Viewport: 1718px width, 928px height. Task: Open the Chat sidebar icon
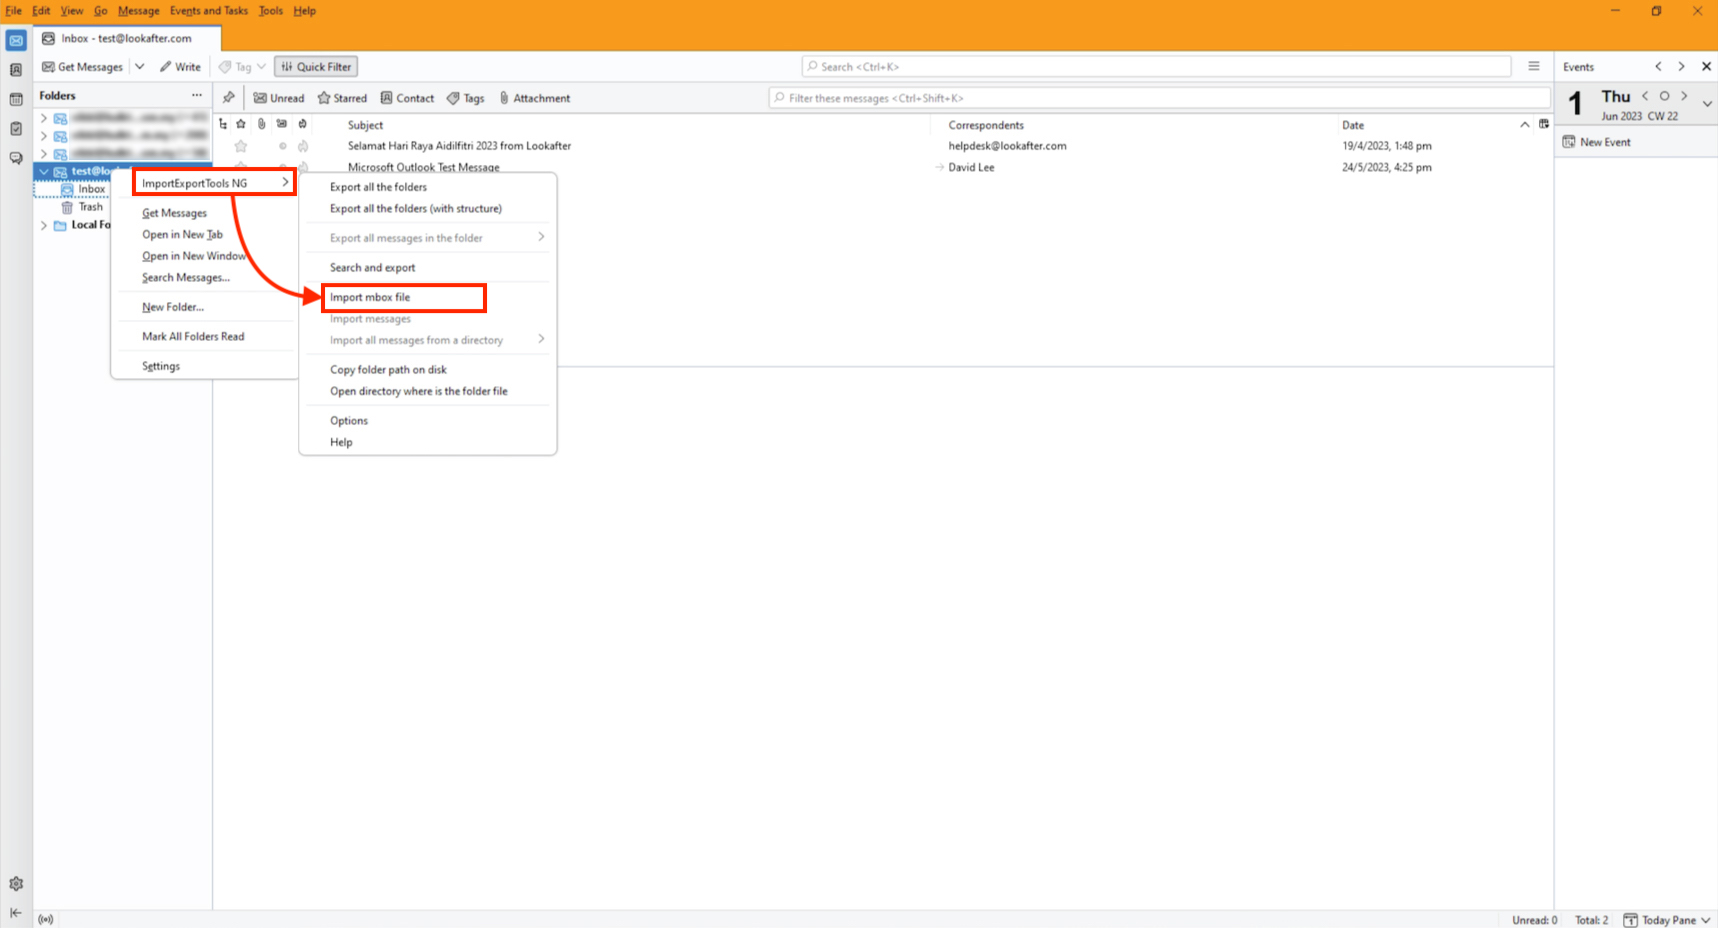point(16,158)
